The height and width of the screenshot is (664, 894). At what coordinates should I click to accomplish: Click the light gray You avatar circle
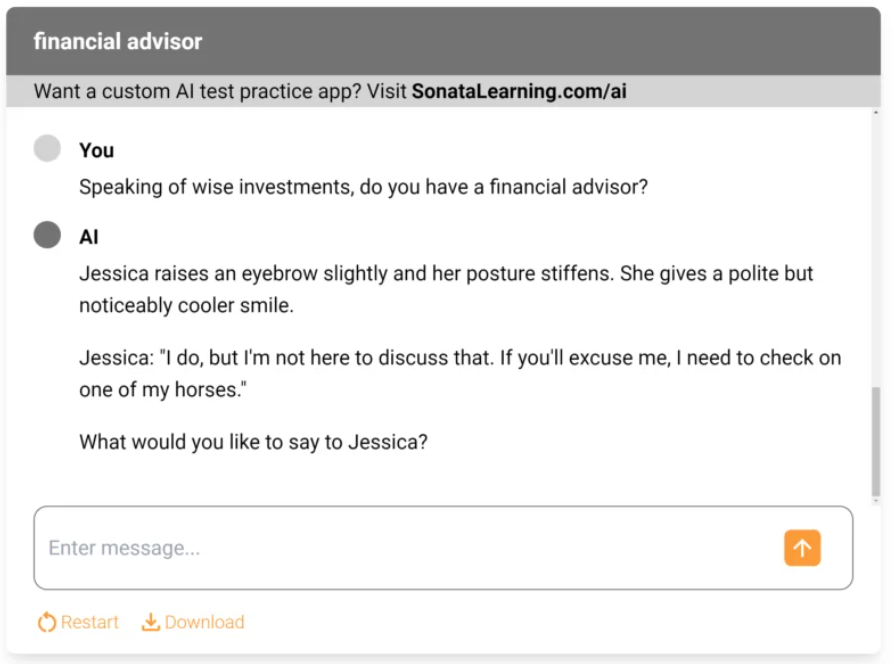(x=47, y=148)
